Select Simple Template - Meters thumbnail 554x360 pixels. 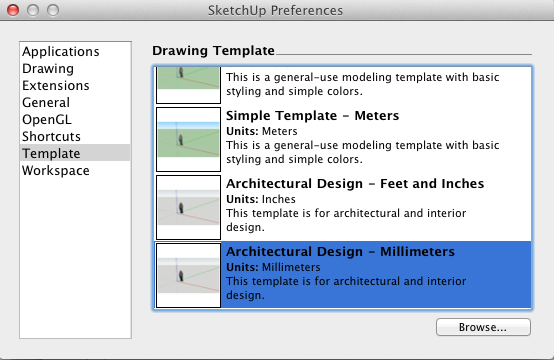click(x=188, y=140)
